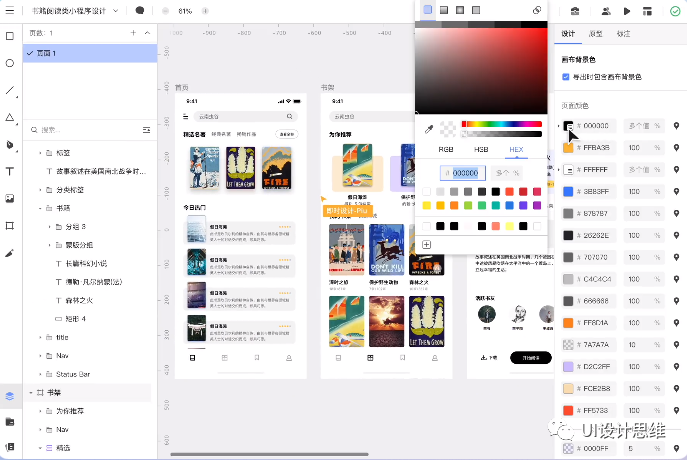Pick a color with the eyedropper
Image resolution: width=687 pixels, height=460 pixels.
428,129
